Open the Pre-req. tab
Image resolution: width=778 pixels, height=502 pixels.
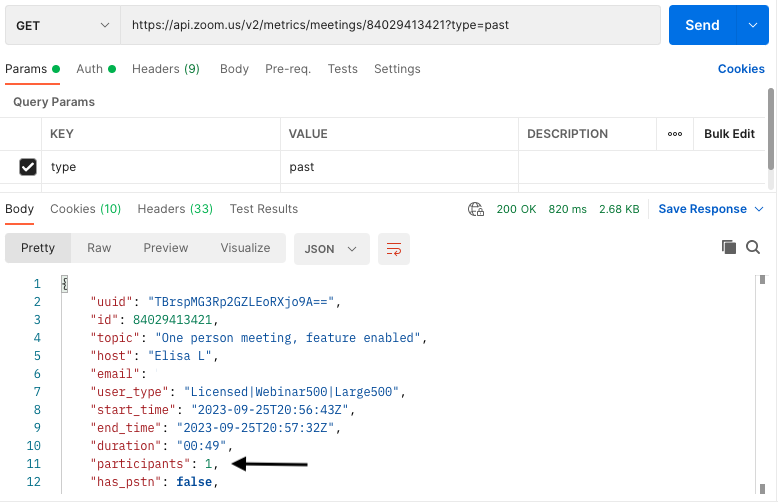pyautogui.click(x=288, y=69)
